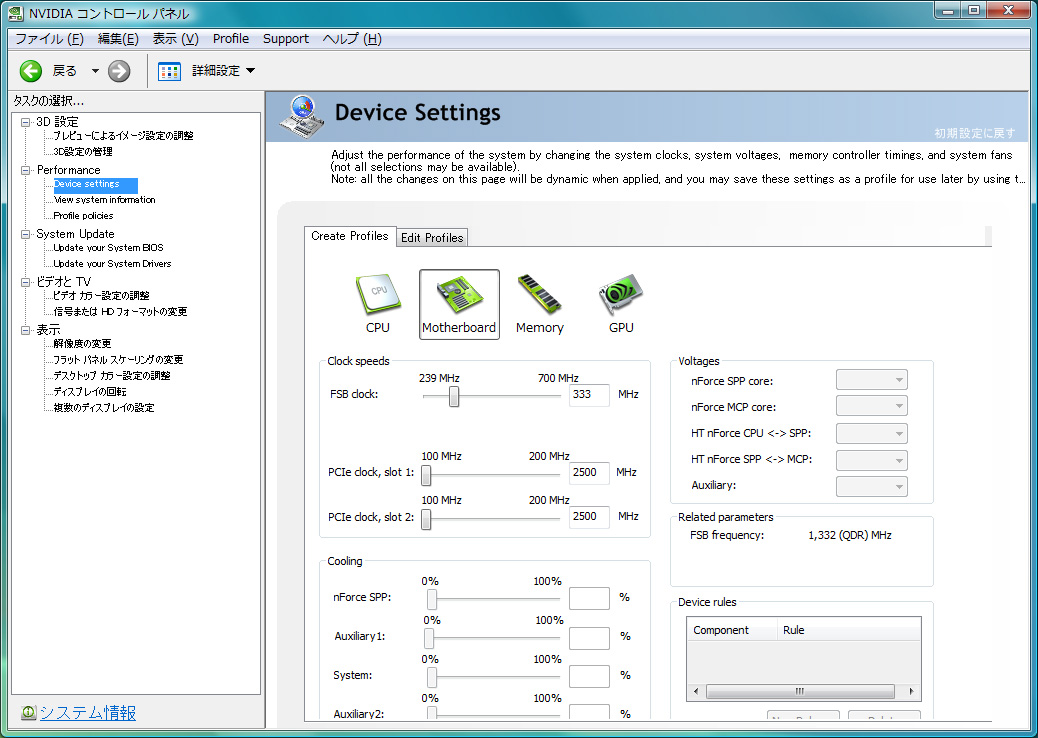Open View system information in the tree
This screenshot has width=1038, height=738.
104,200
